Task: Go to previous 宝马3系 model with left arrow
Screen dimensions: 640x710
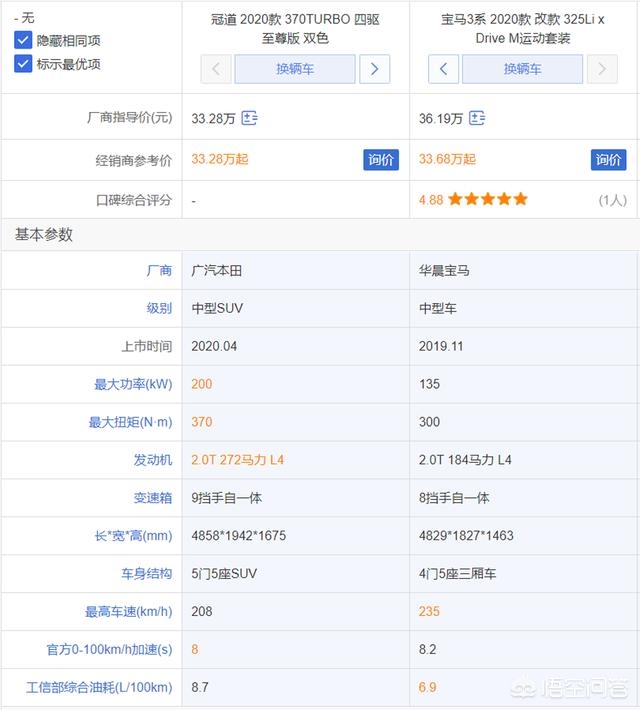Action: point(443,69)
